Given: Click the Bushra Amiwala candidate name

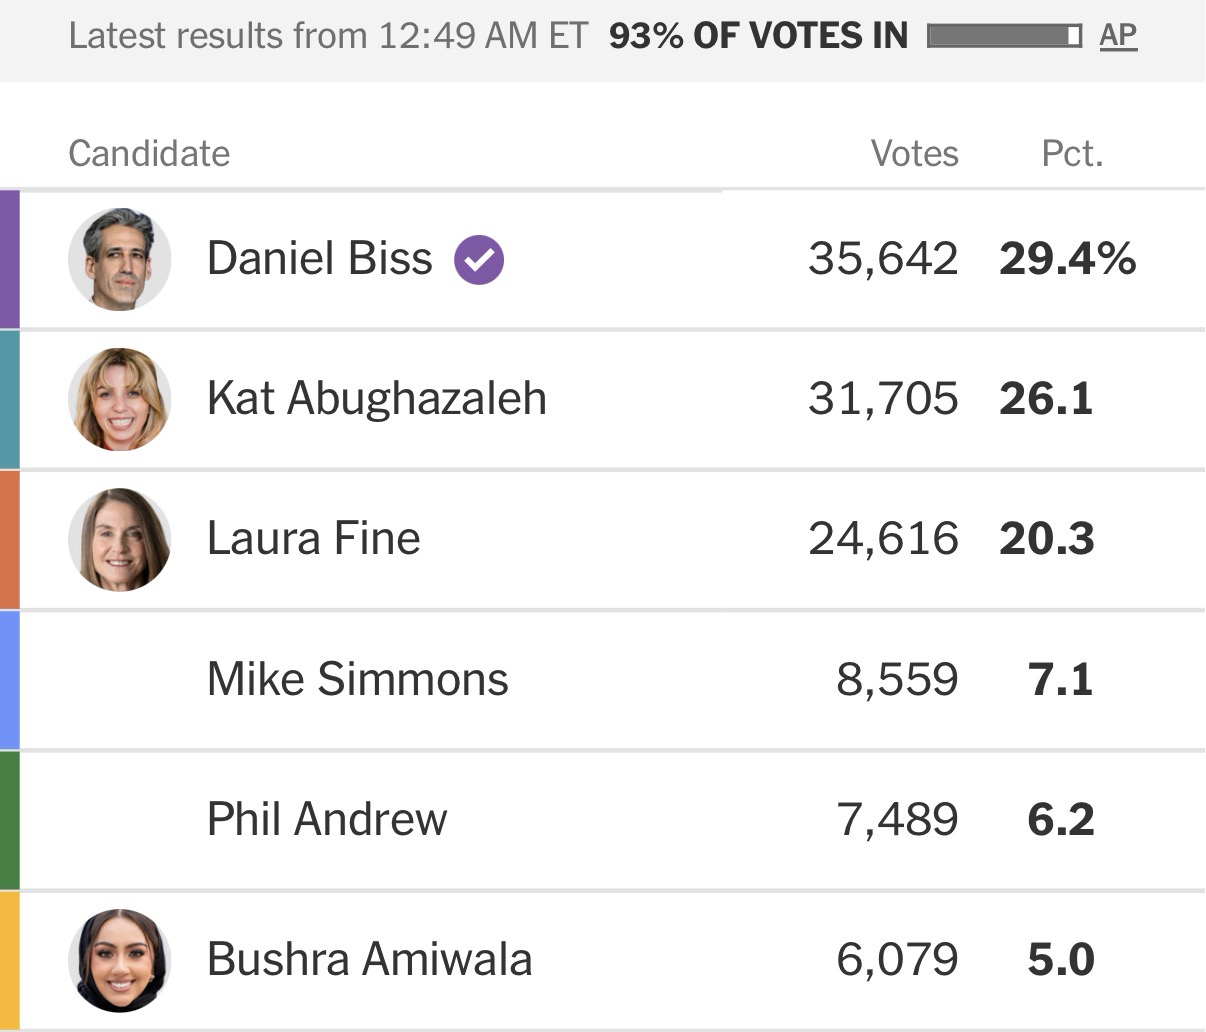Looking at the screenshot, I should tap(370, 960).
